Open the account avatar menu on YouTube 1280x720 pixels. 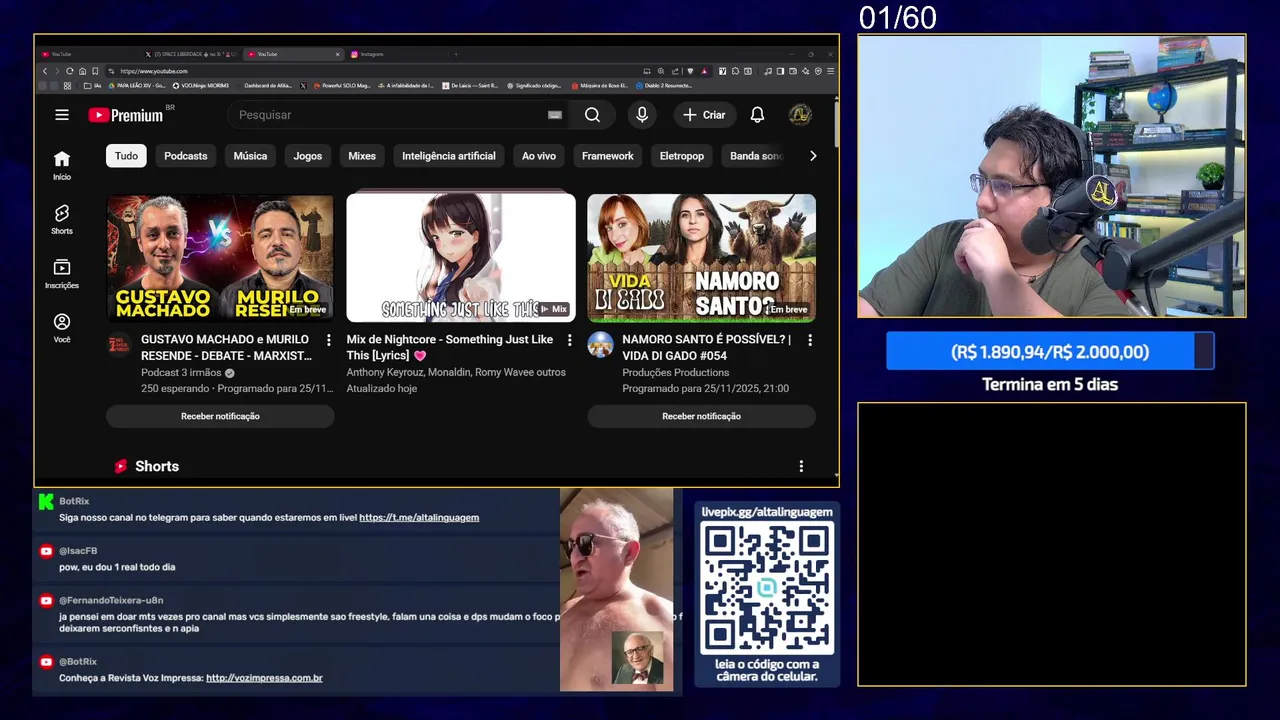pos(800,115)
